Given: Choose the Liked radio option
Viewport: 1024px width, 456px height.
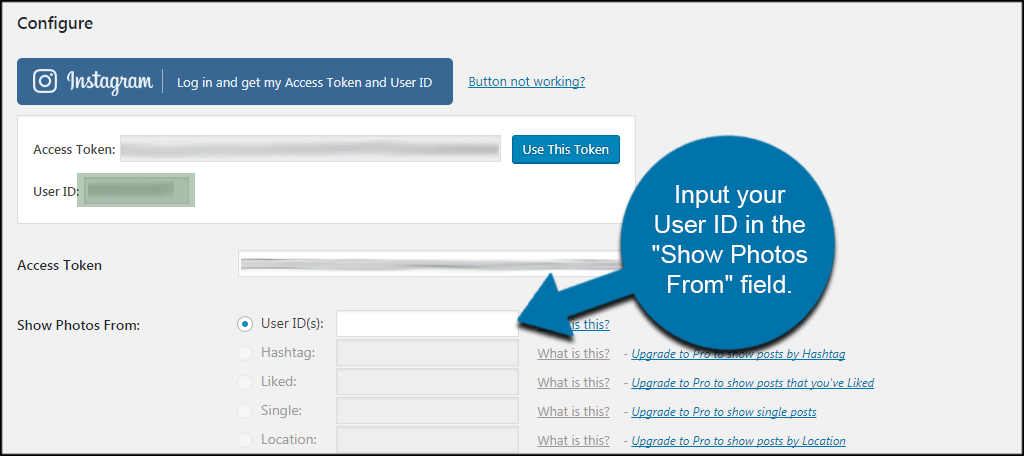Looking at the screenshot, I should pyautogui.click(x=245, y=382).
